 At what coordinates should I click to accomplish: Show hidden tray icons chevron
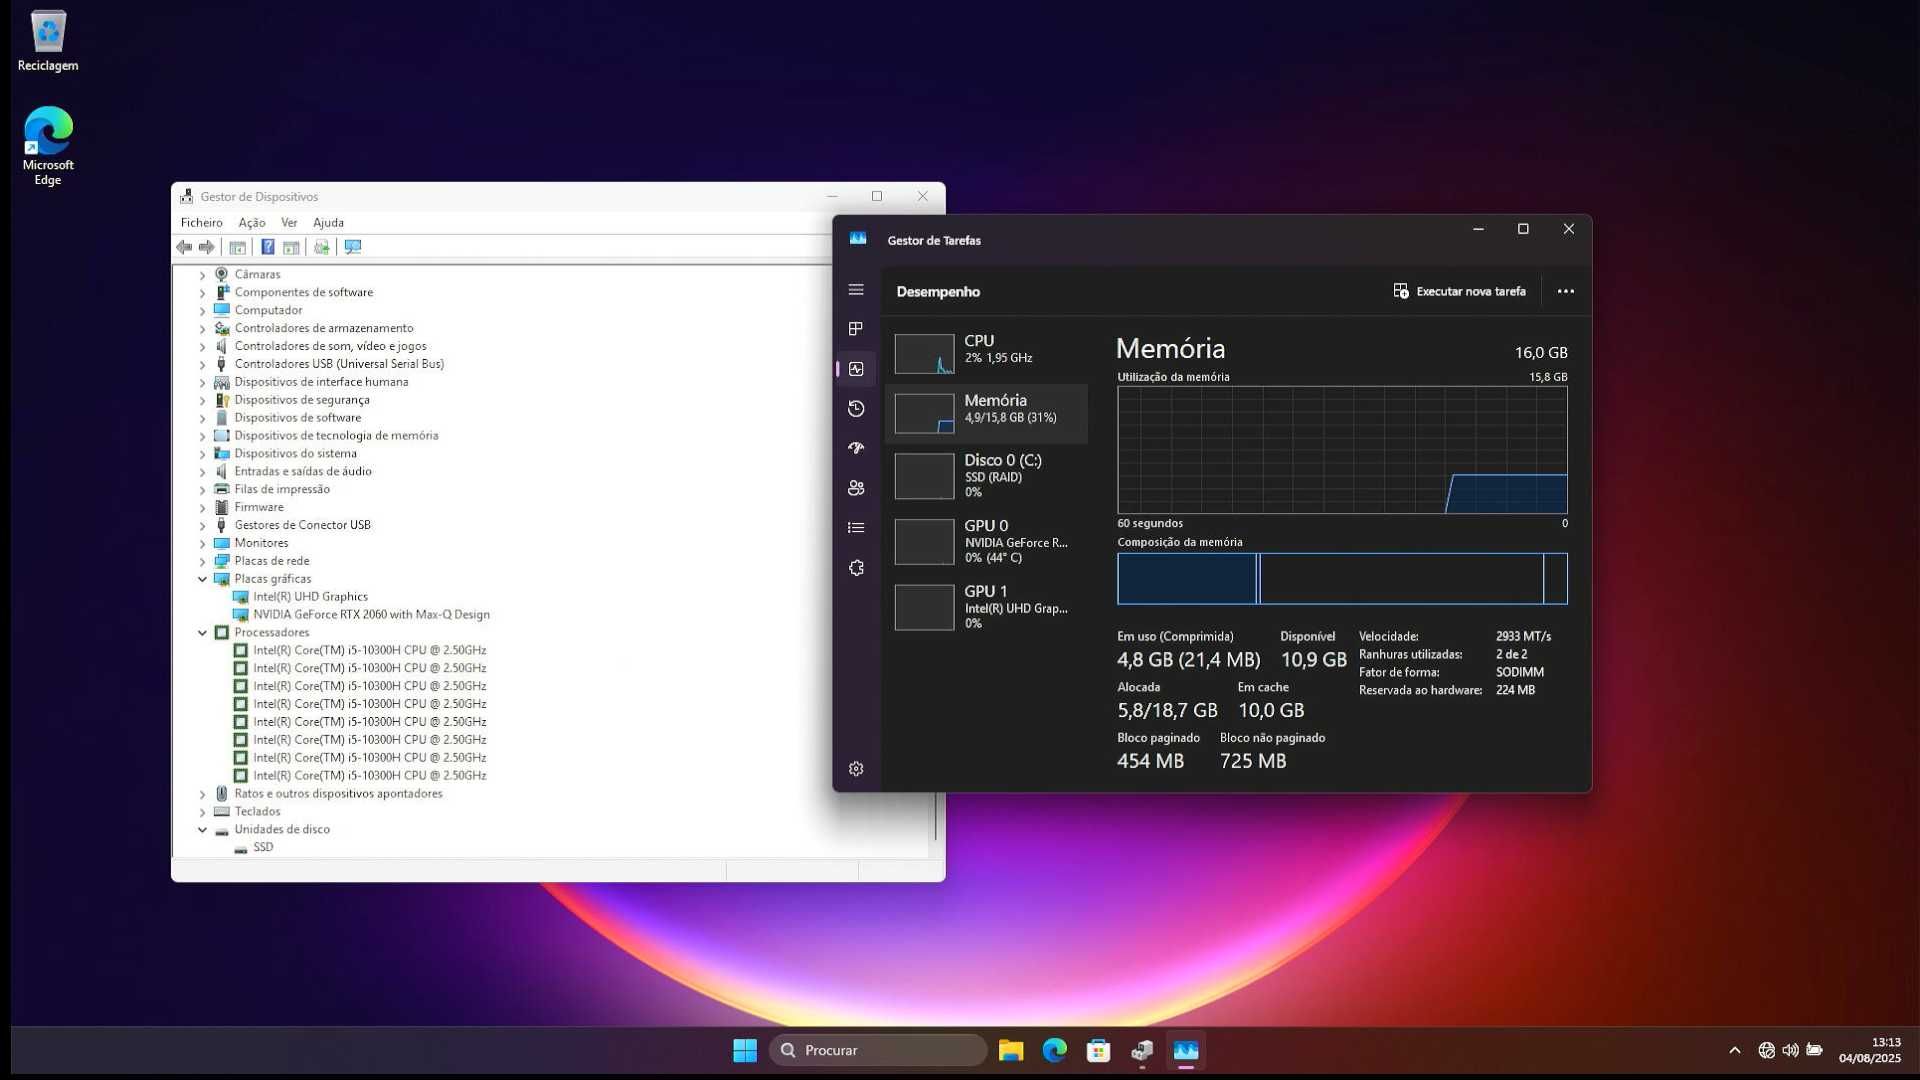[1735, 1050]
